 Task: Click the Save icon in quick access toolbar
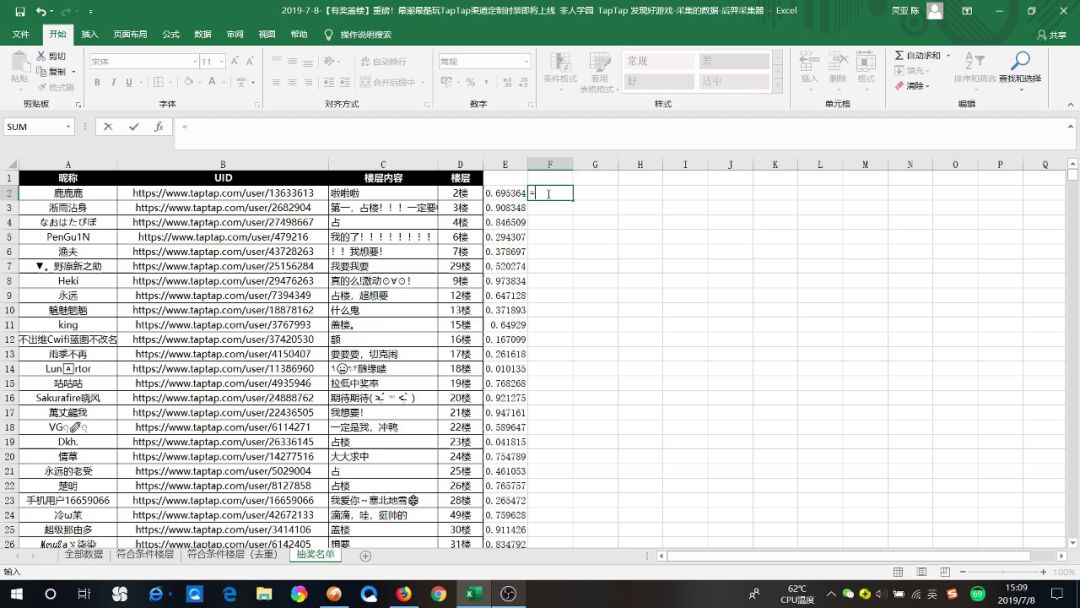pyautogui.click(x=20, y=11)
